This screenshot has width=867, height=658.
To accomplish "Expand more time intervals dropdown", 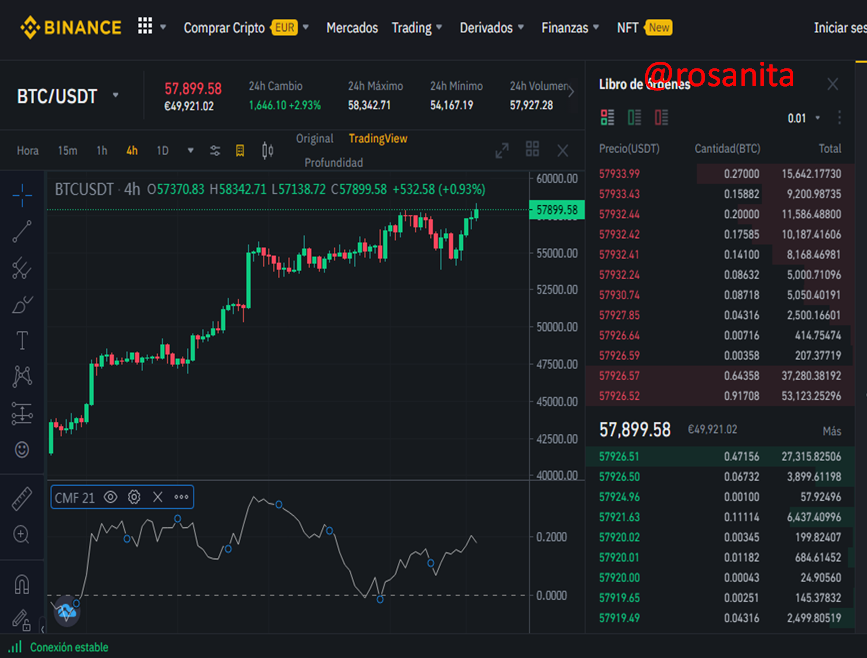I will 191,150.
